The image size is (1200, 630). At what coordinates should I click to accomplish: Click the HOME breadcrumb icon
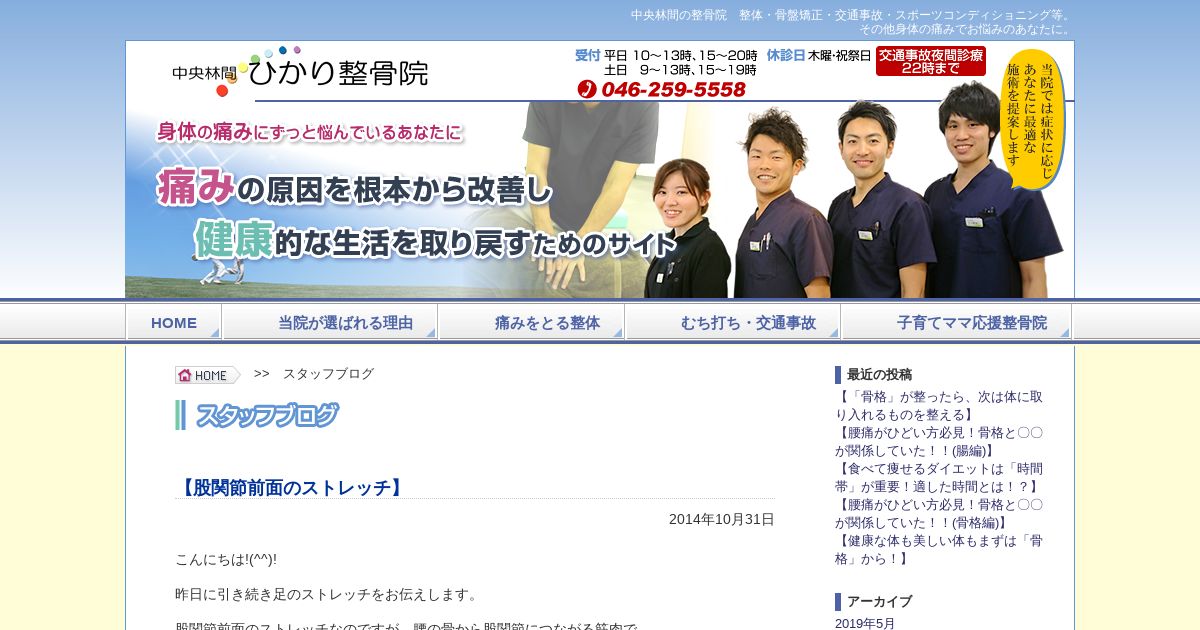pyautogui.click(x=208, y=375)
